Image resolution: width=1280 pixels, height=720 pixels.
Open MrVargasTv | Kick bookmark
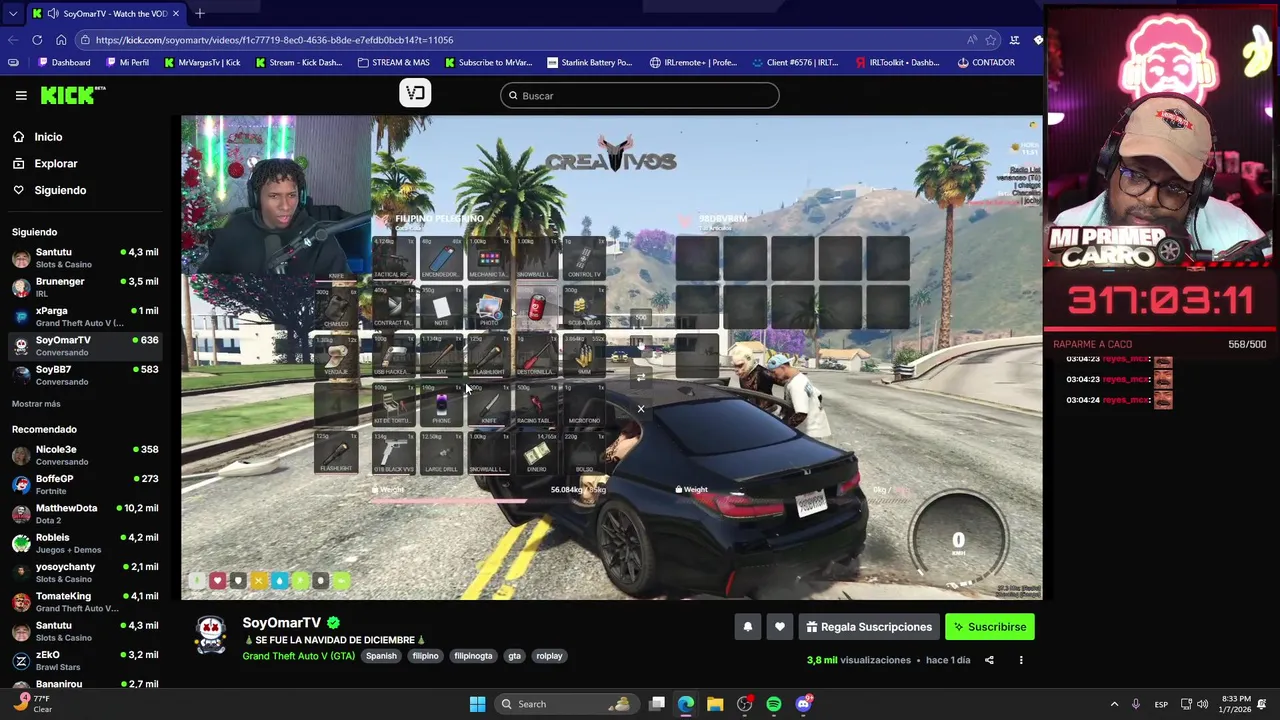[x=201, y=62]
